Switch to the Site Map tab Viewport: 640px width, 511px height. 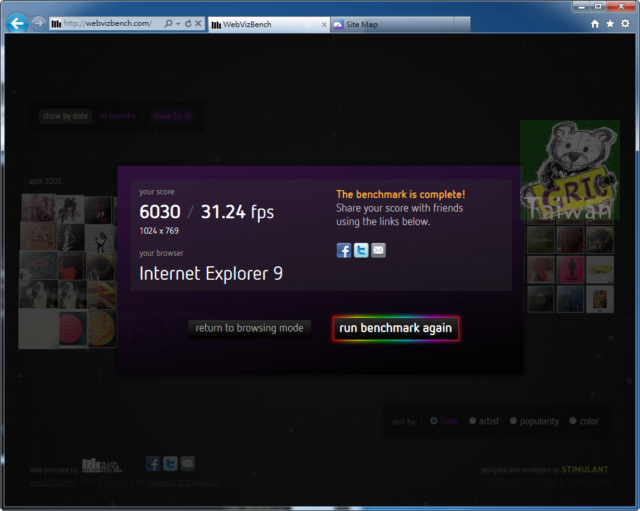392,24
